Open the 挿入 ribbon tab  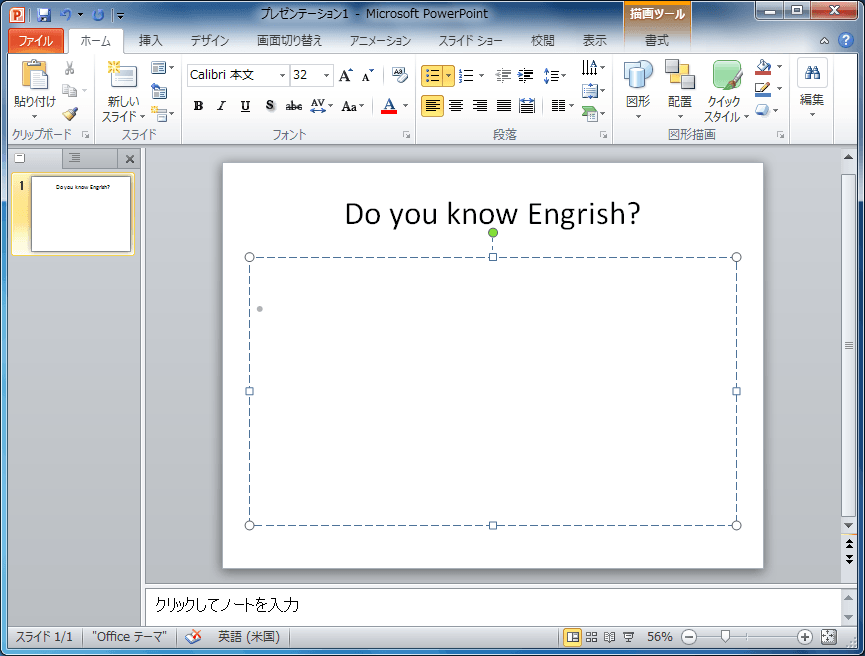click(150, 41)
